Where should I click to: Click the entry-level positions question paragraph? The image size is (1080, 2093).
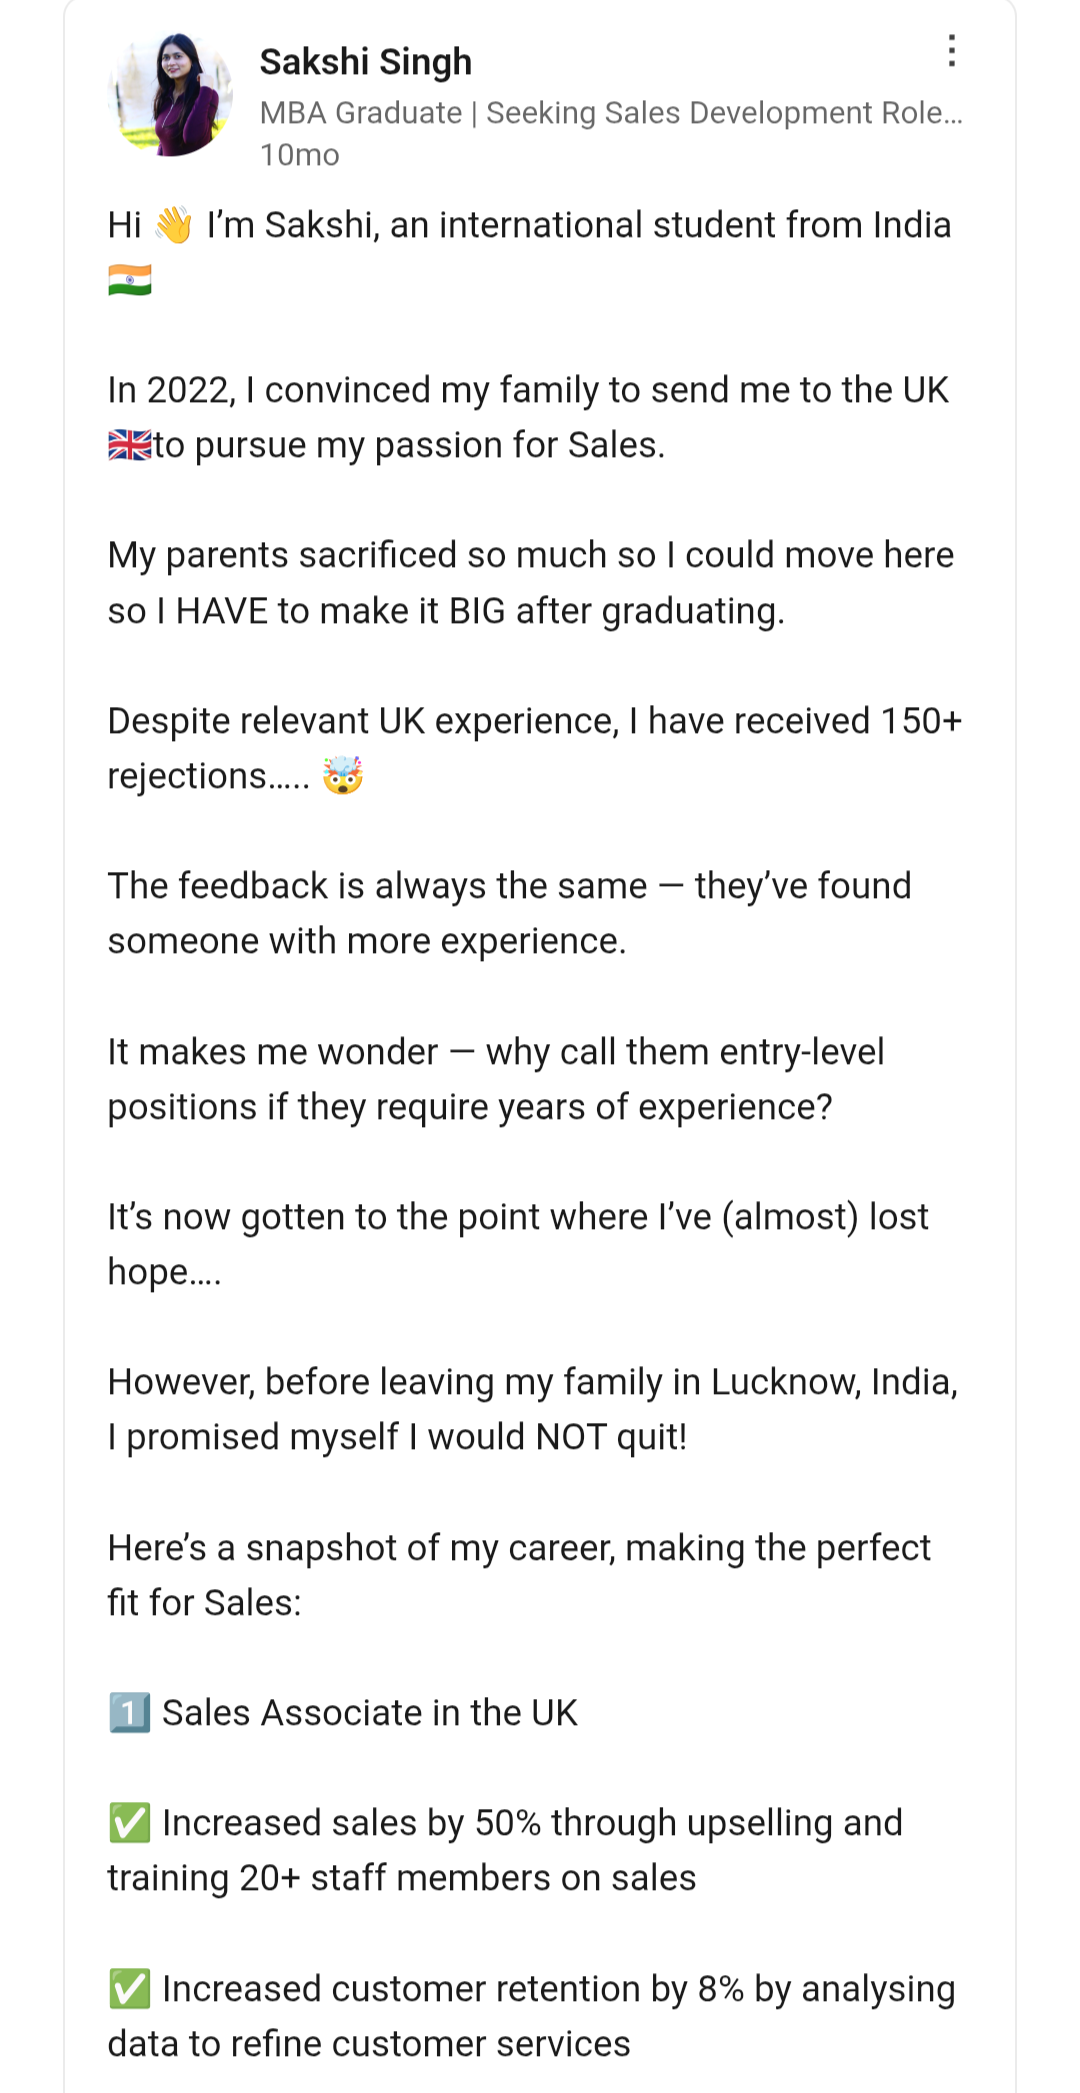[x=495, y=1079]
